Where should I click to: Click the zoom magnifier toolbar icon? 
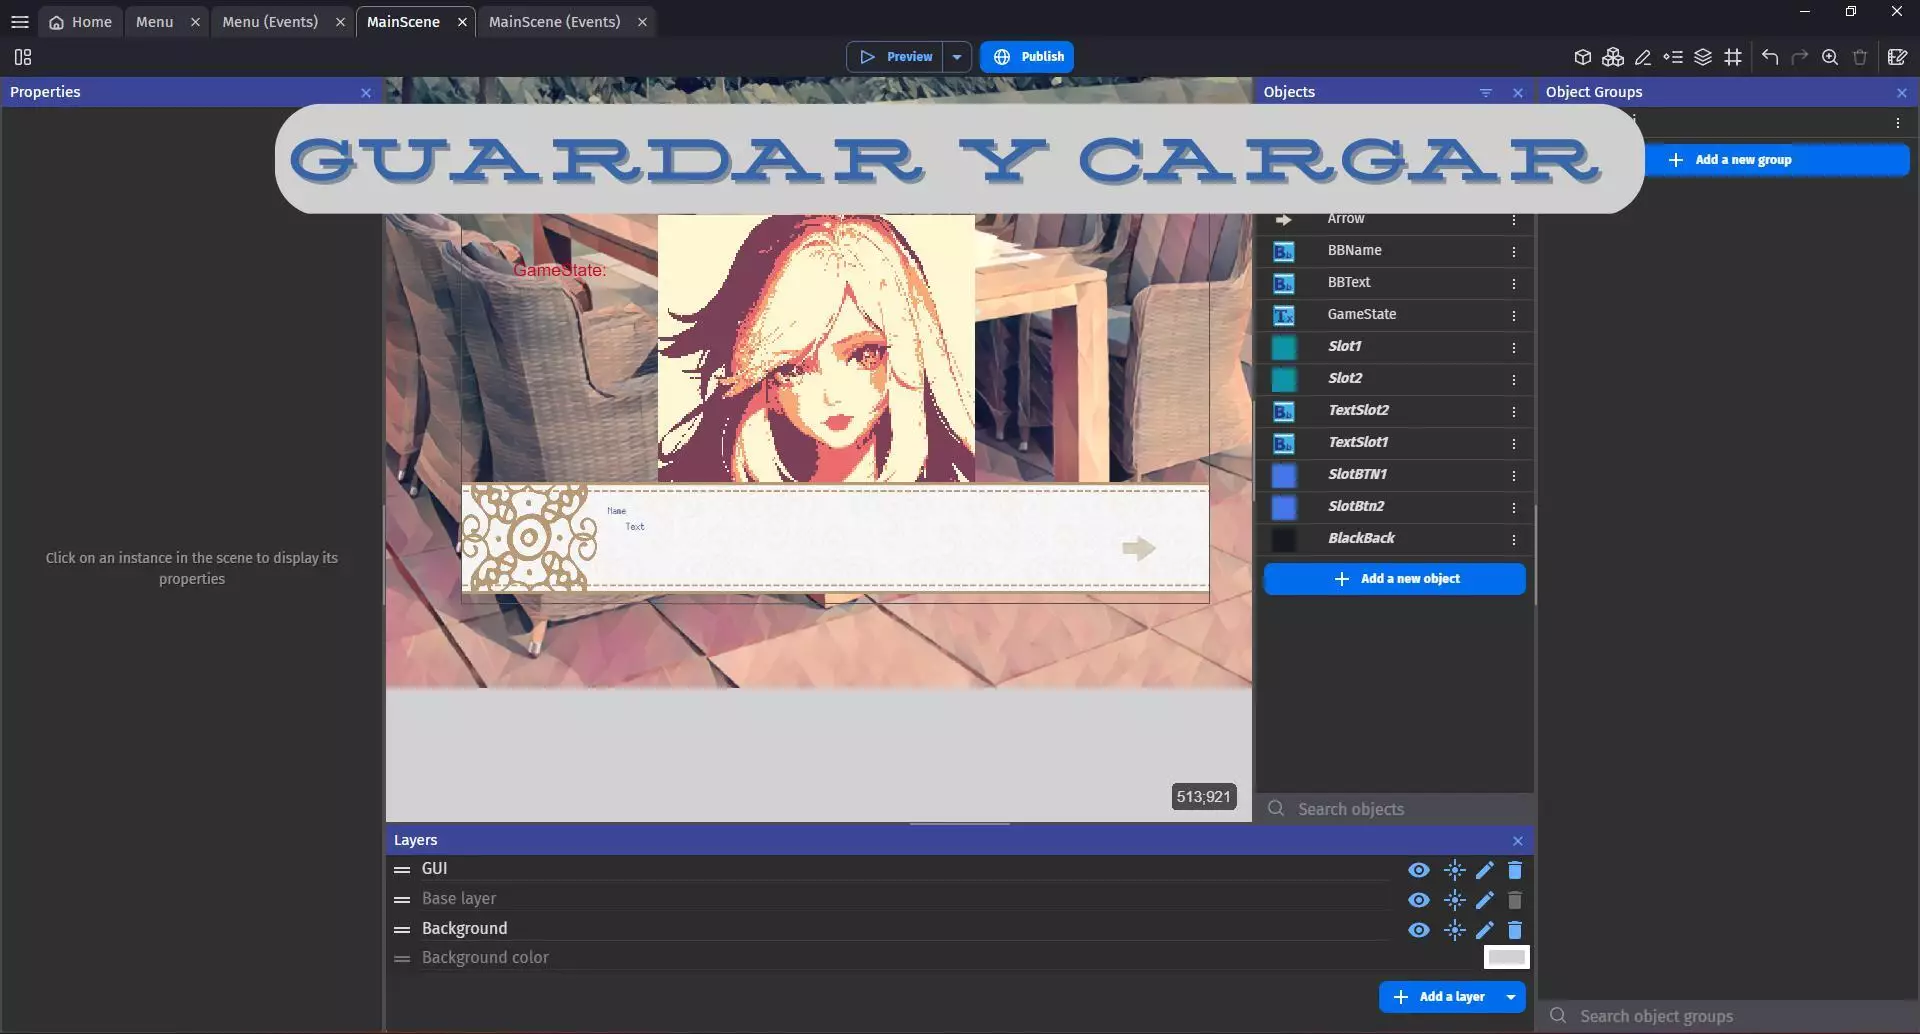(x=1829, y=57)
